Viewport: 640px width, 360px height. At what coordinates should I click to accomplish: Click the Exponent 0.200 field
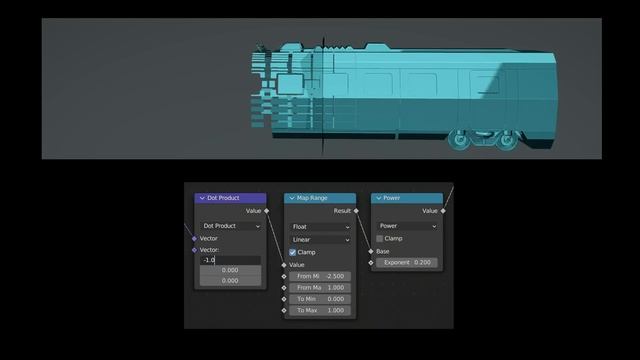[407, 262]
